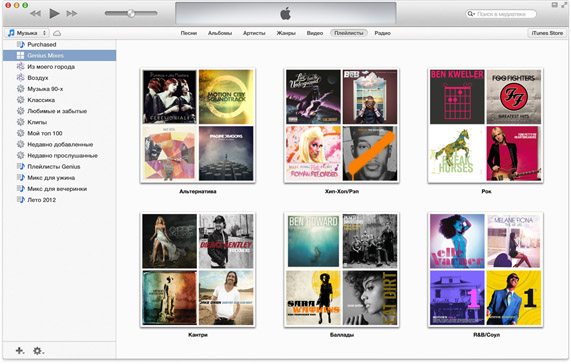Click the Мой топ 100 gear icon

20,133
